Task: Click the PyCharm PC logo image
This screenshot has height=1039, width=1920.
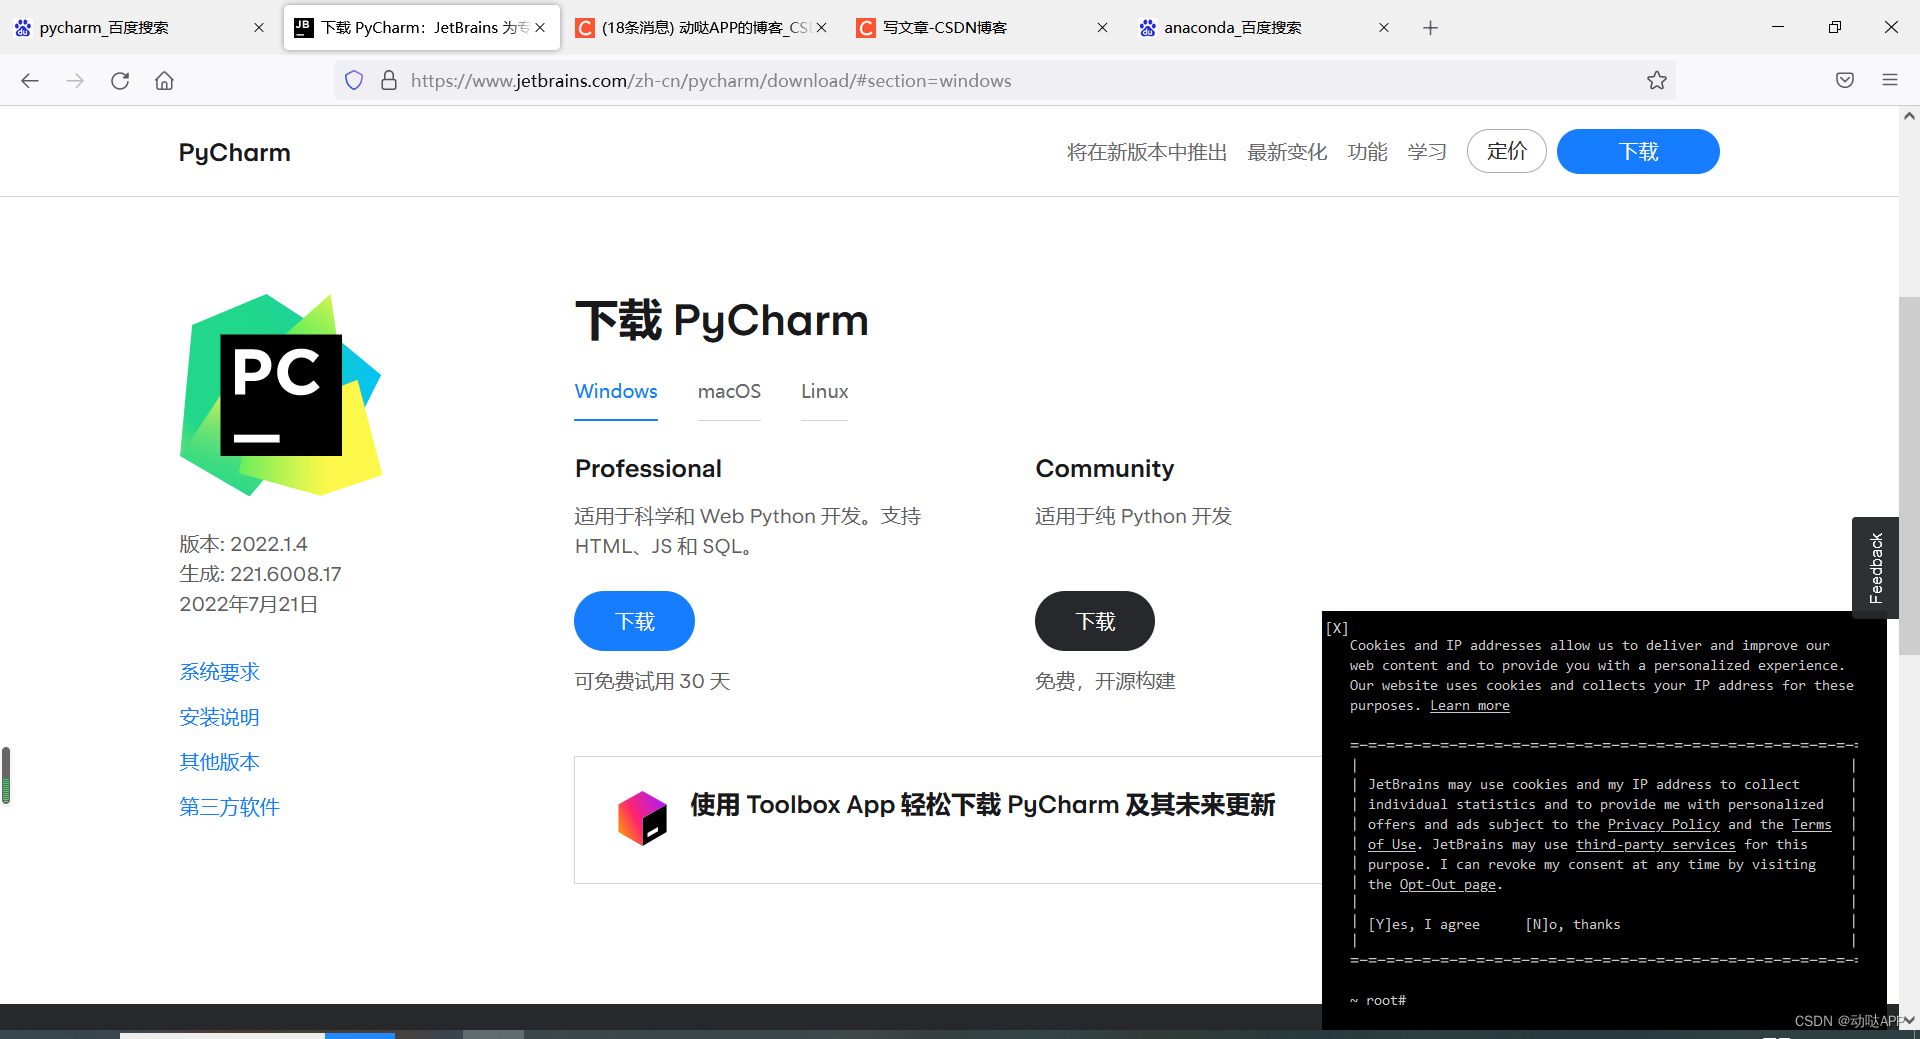Action: point(281,395)
